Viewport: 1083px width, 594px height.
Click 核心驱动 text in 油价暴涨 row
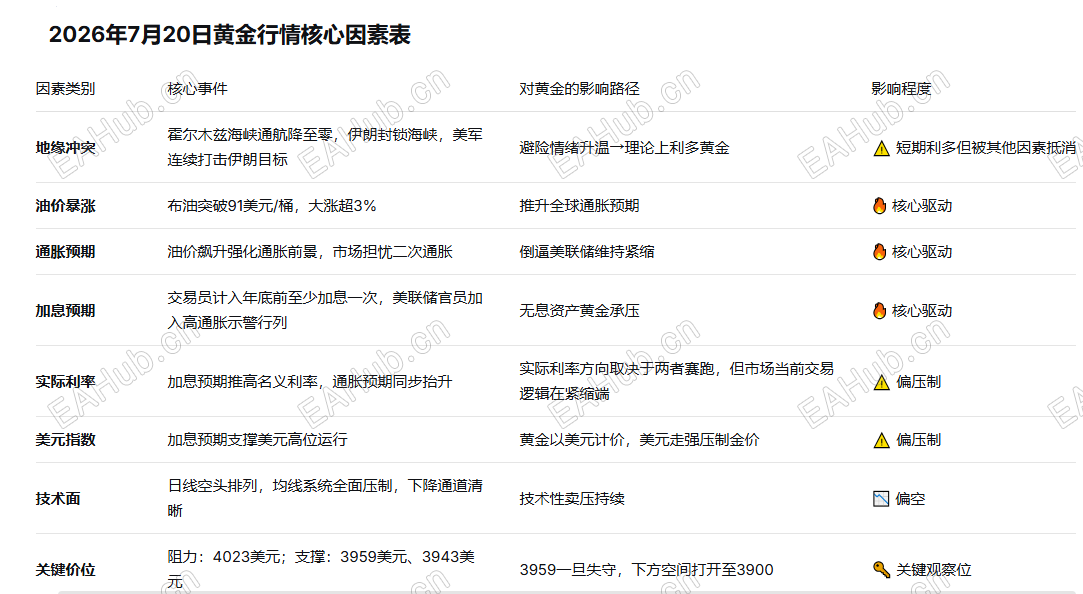[921, 206]
